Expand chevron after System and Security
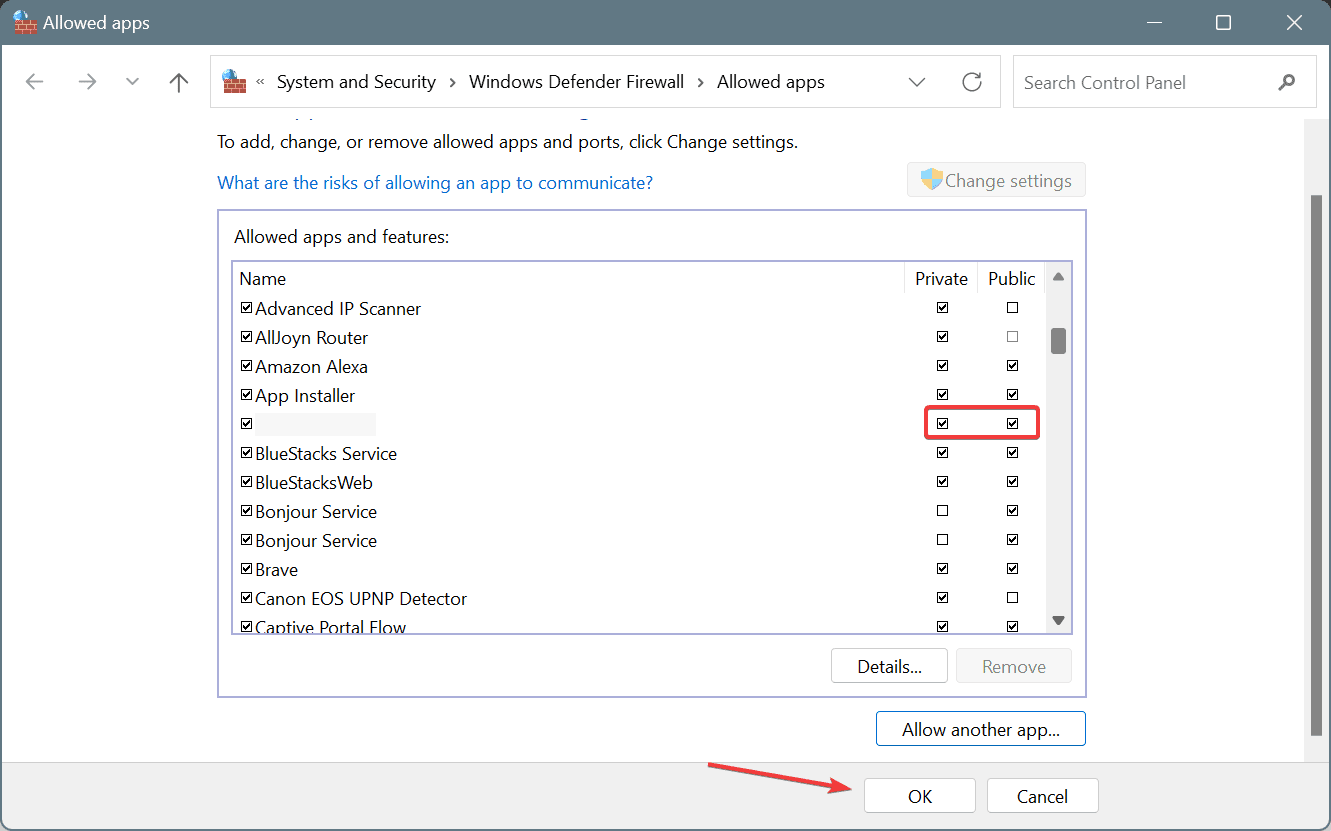The height and width of the screenshot is (831, 1331). tap(453, 82)
